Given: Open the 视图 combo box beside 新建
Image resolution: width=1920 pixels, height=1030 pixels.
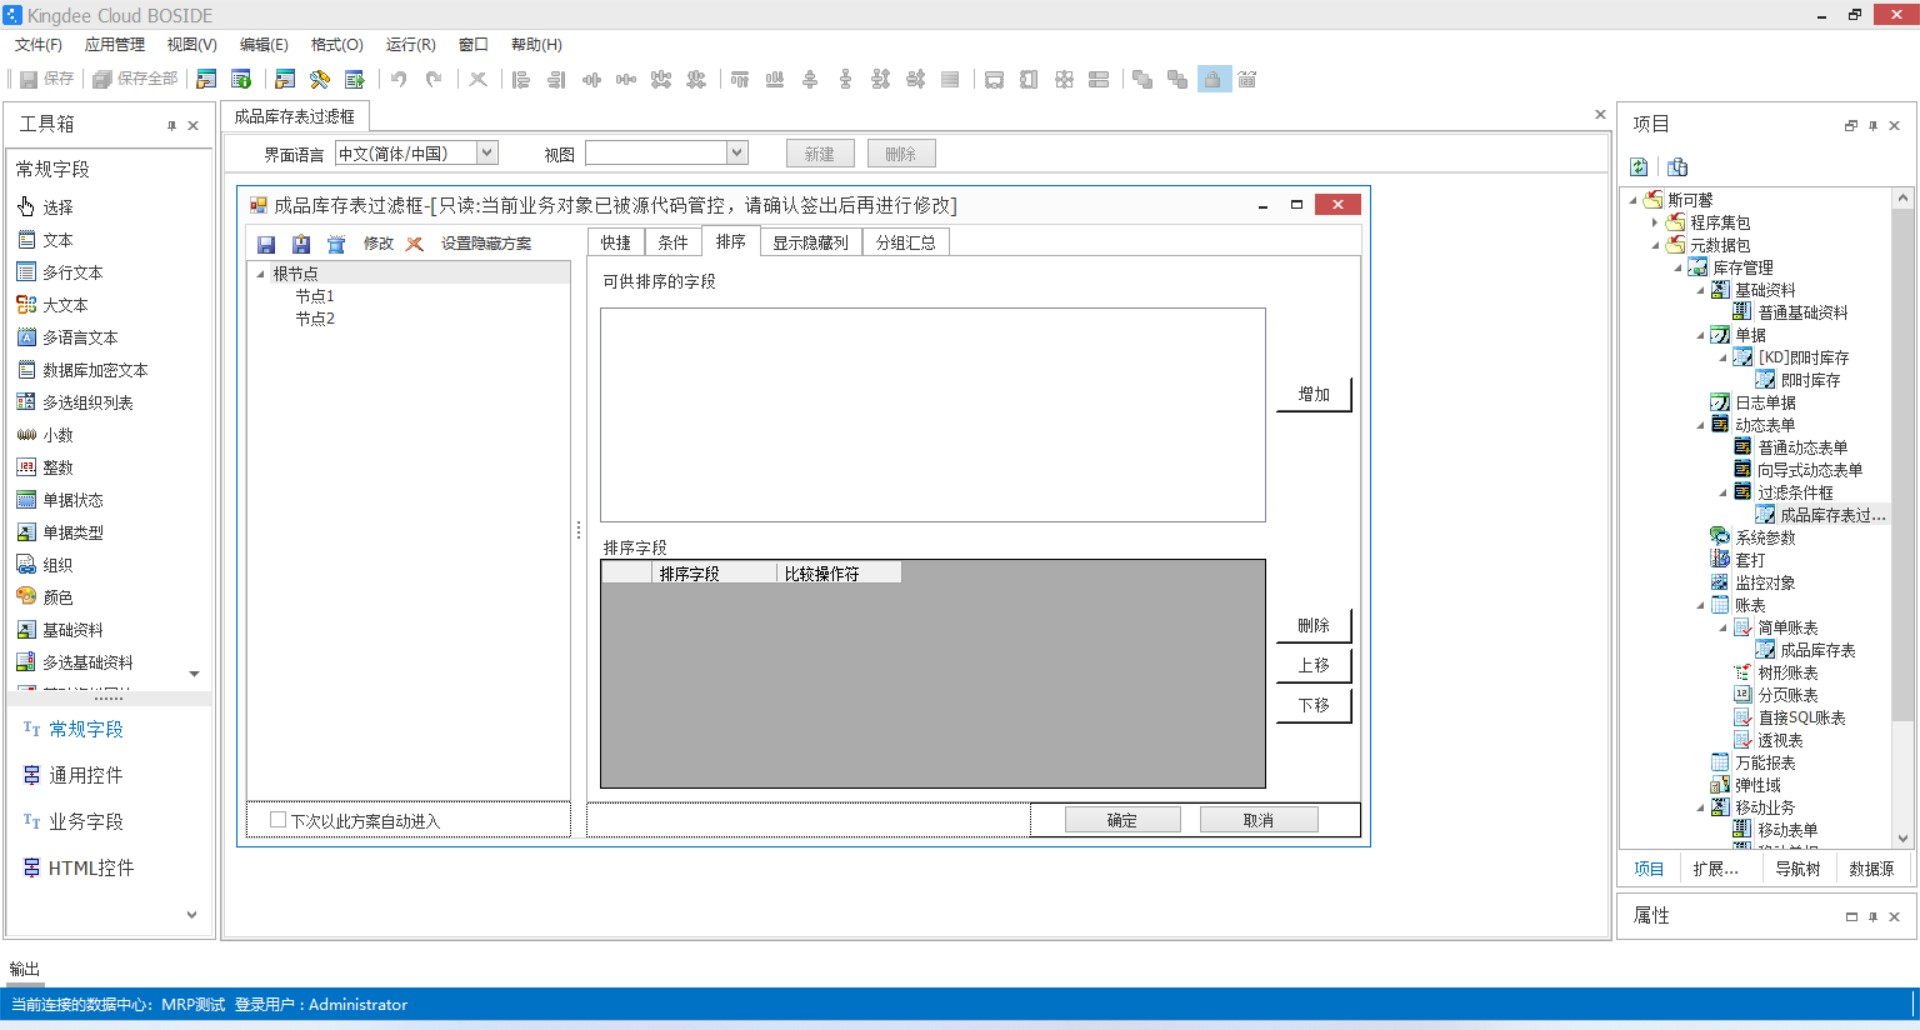Looking at the screenshot, I should pos(666,153).
